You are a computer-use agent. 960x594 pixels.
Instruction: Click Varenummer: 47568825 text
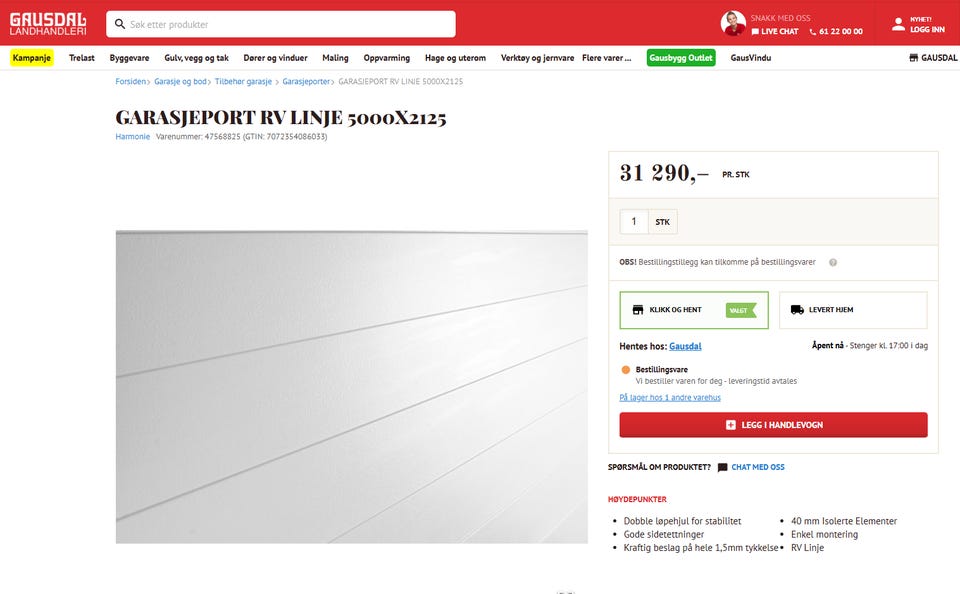(198, 137)
